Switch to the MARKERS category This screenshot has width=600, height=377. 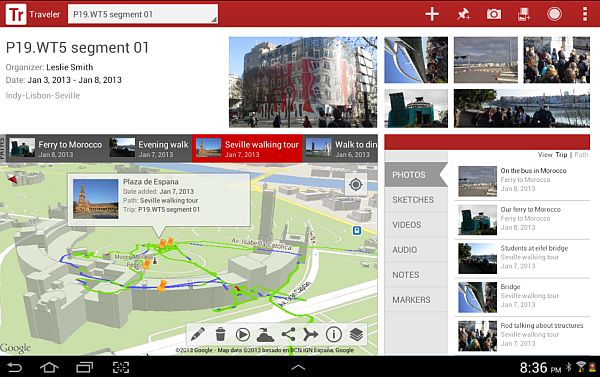[x=416, y=300]
